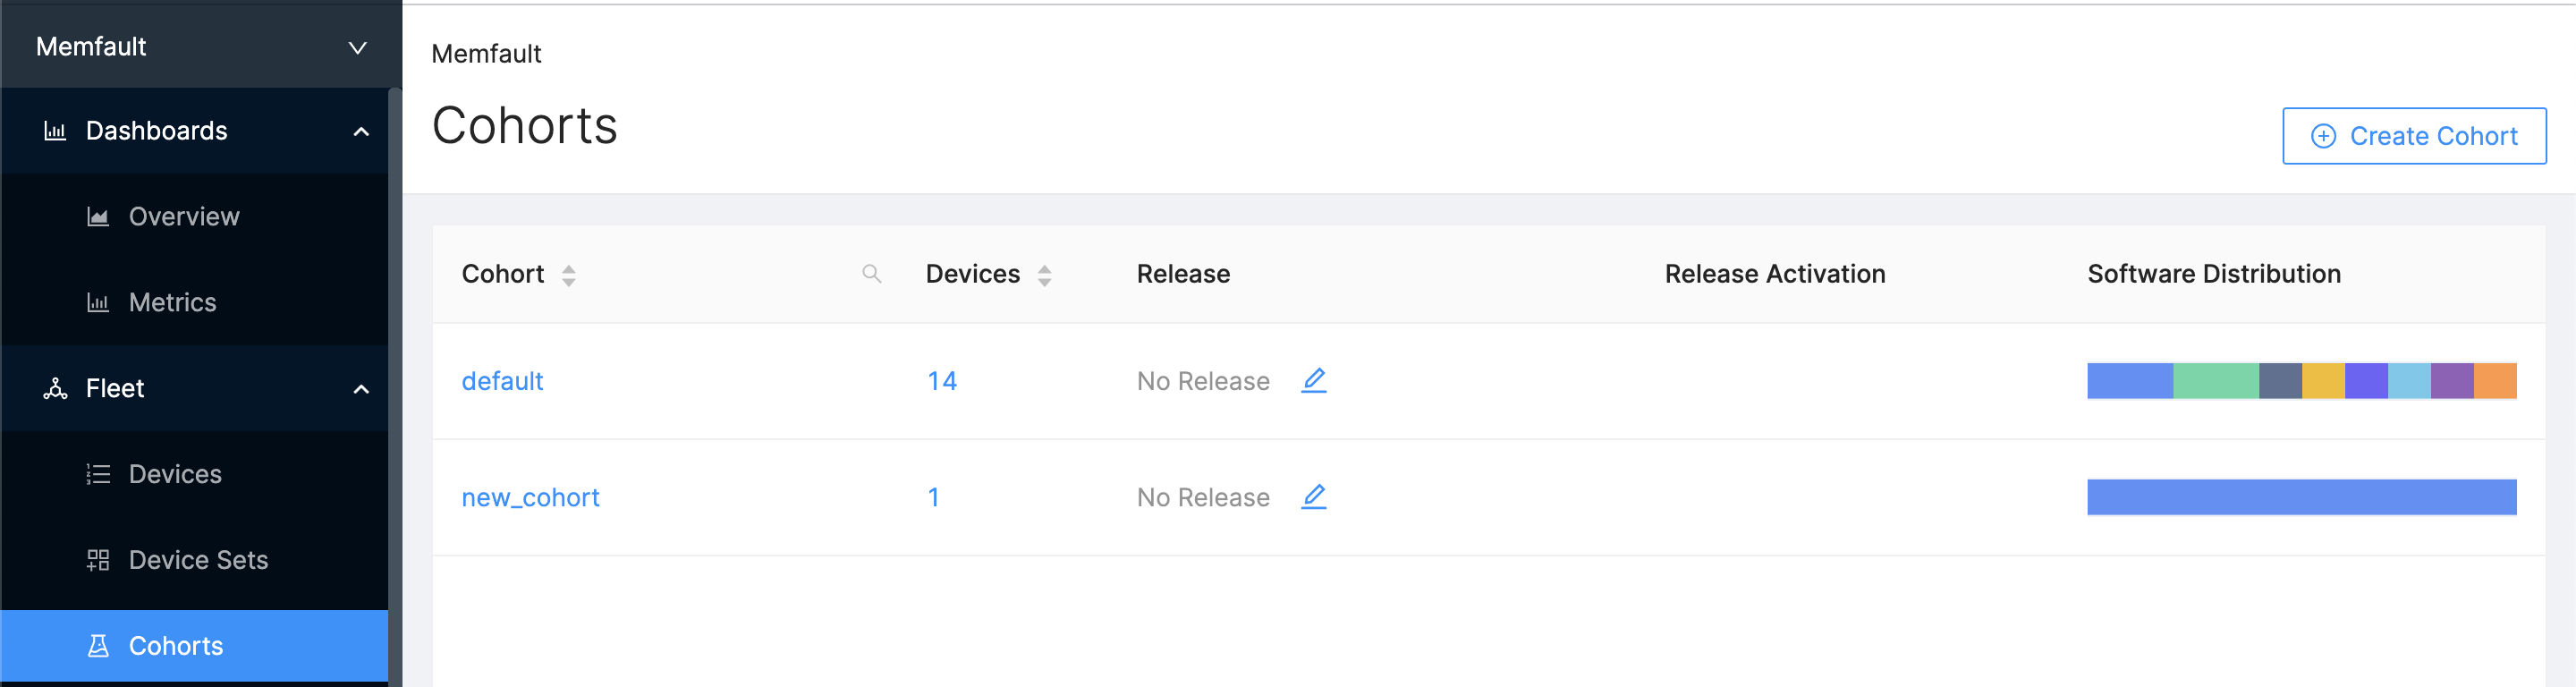Click the Create Cohort button
Viewport: 2576px width, 687px height.
2413,136
